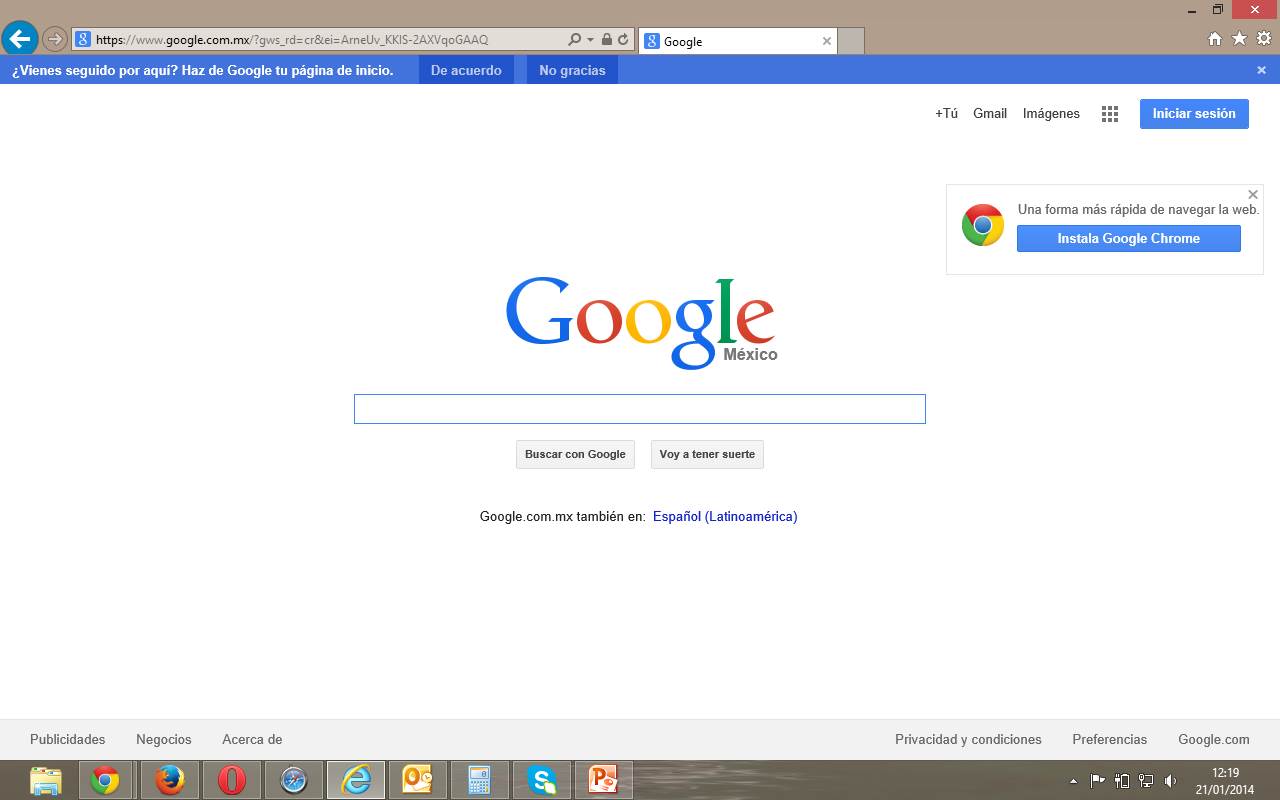This screenshot has height=800, width=1280.
Task: Click Instala Google Chrome button
Action: 1129,238
